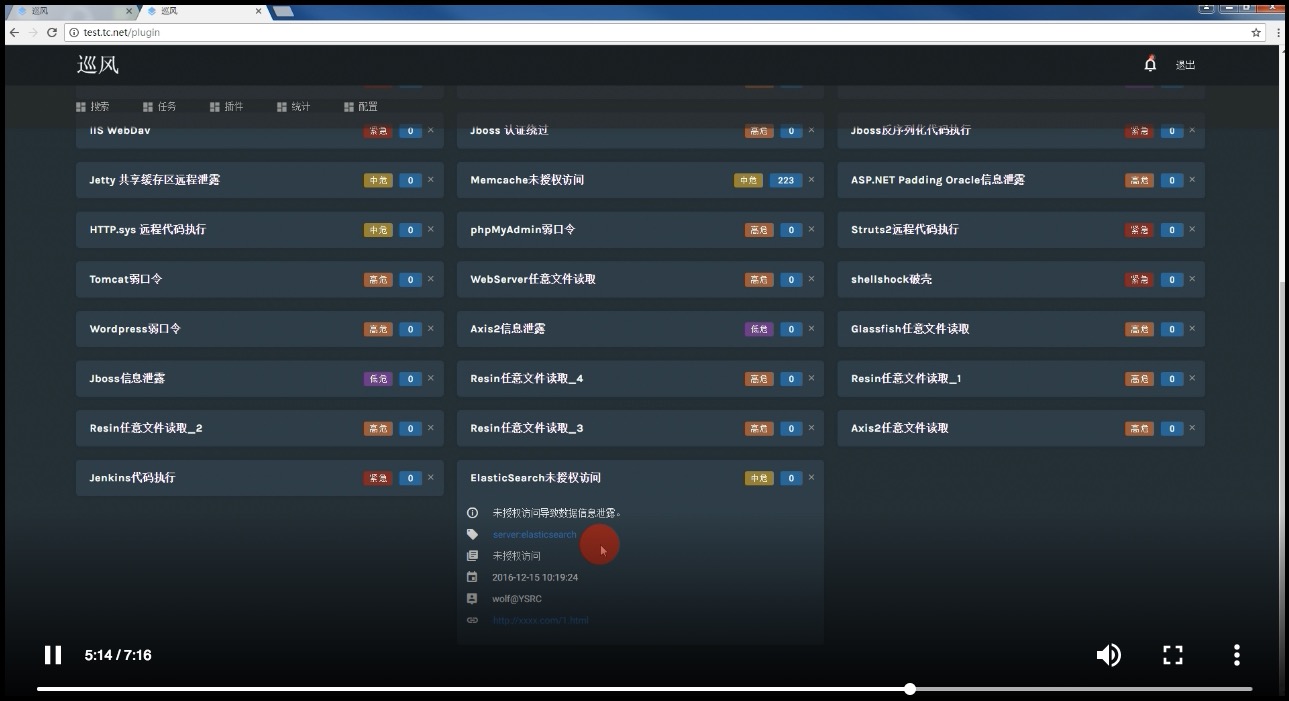
Task: Delete the Glassfish任意文件读取 plugin
Action: point(1192,329)
